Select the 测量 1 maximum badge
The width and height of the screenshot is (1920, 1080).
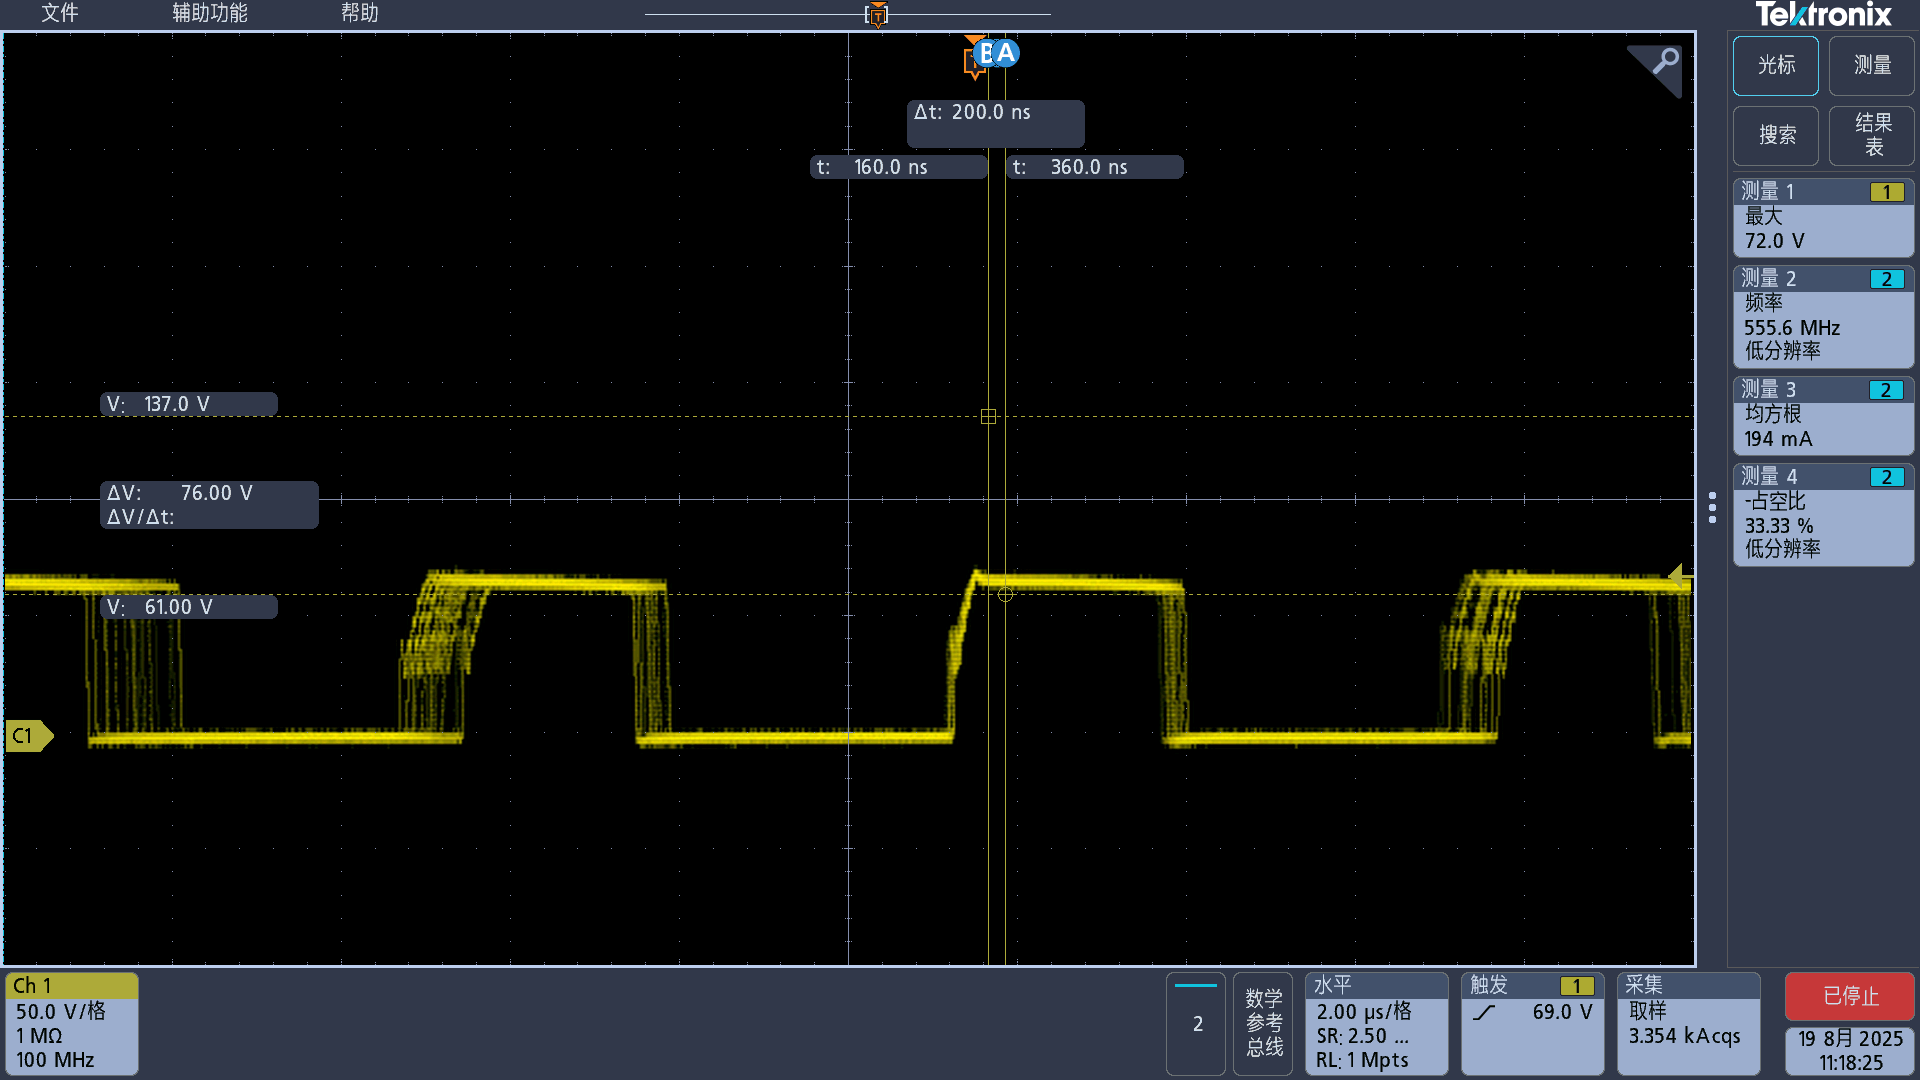pyautogui.click(x=1823, y=217)
